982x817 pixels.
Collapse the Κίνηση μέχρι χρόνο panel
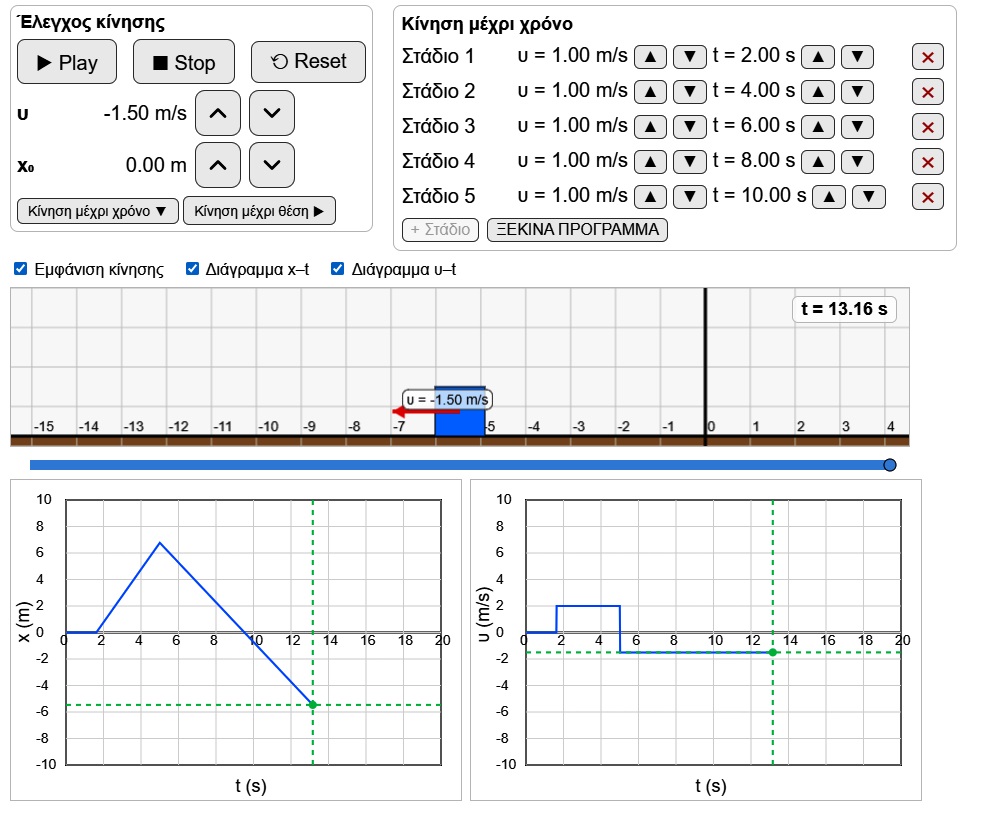tap(98, 211)
